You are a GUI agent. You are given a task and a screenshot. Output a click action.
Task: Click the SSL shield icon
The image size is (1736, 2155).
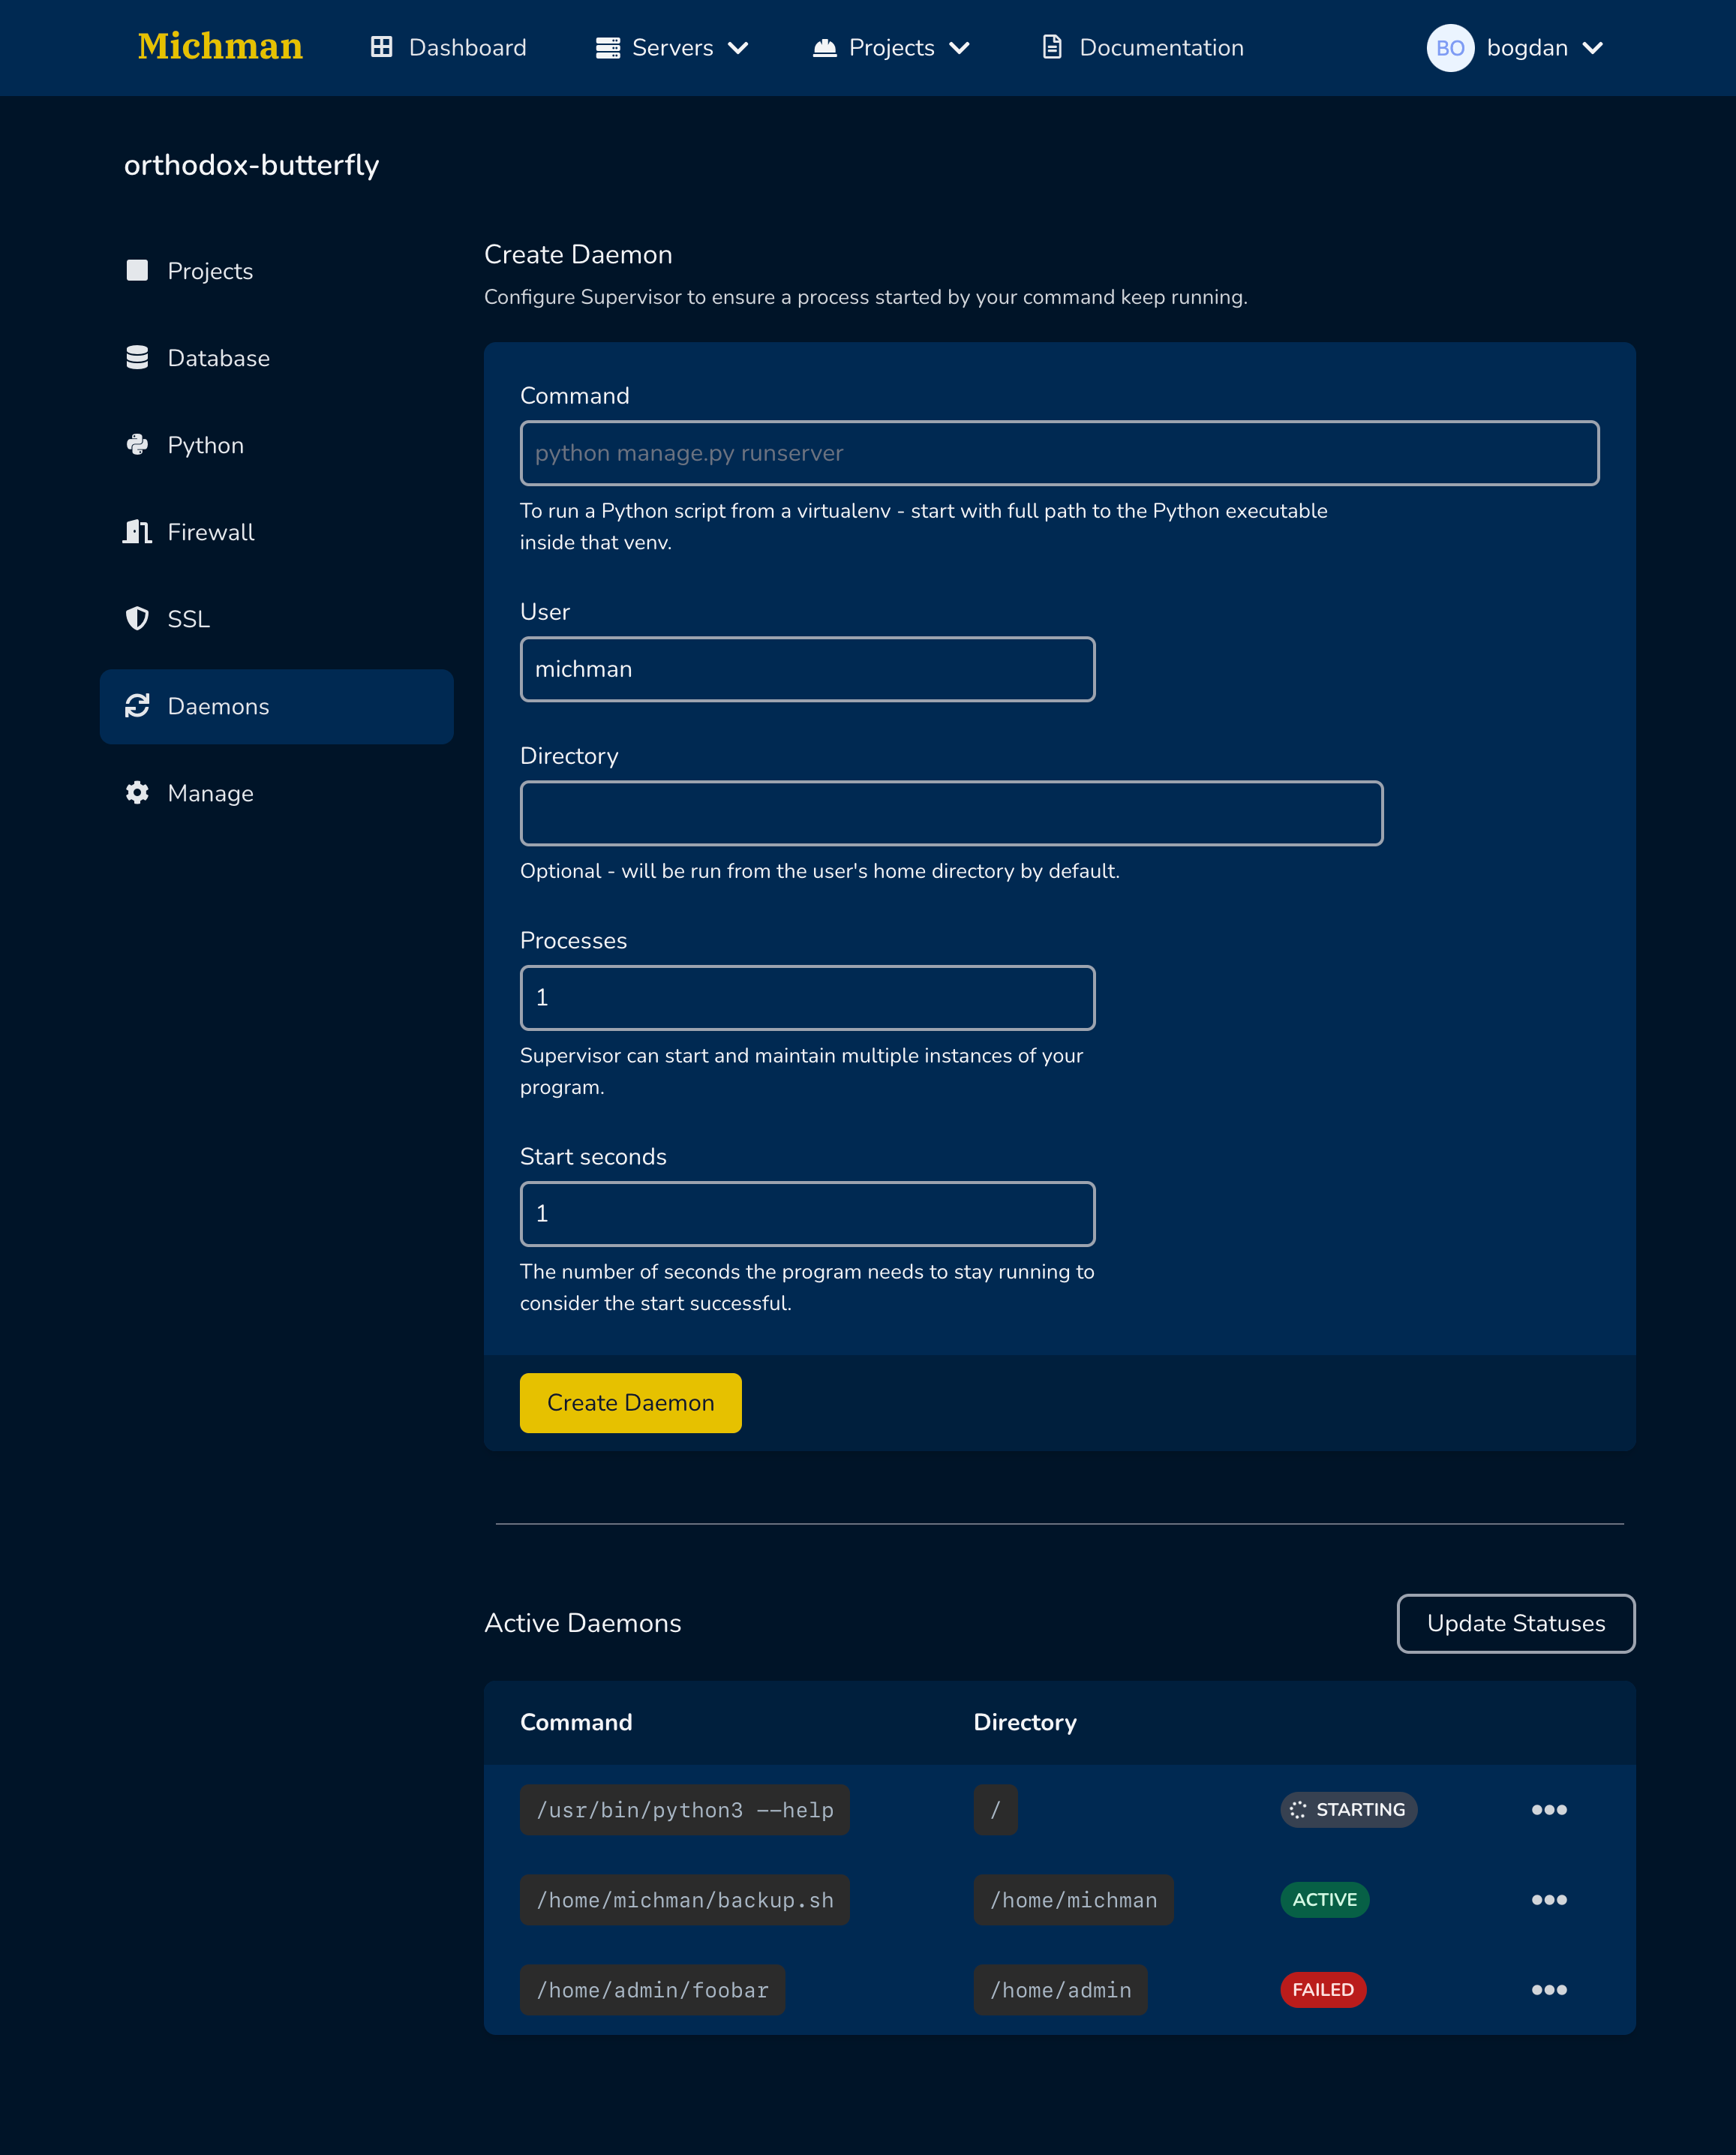click(x=137, y=619)
